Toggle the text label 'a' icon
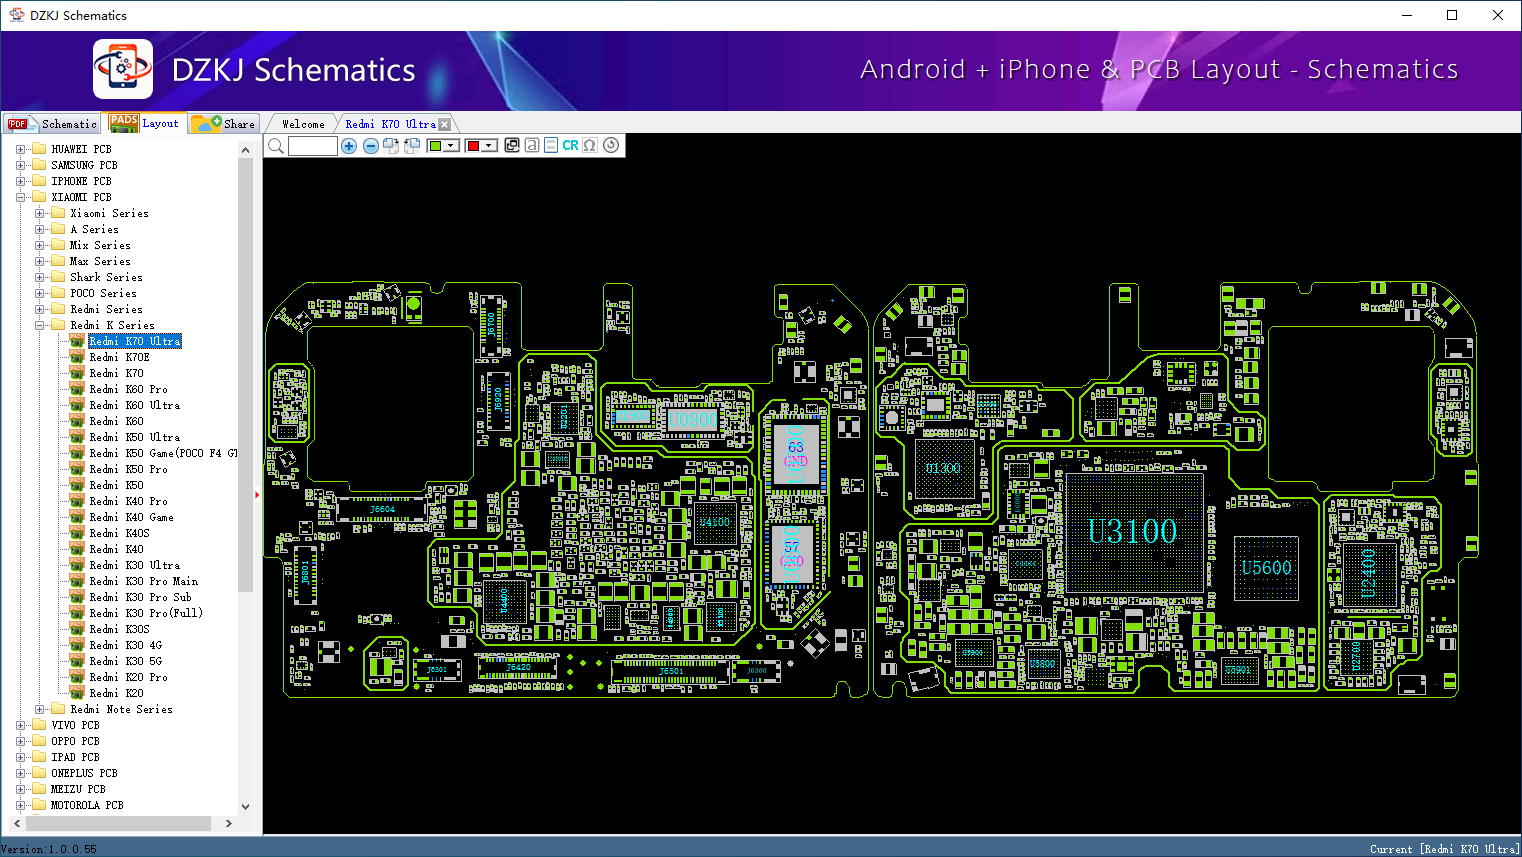 pos(532,145)
